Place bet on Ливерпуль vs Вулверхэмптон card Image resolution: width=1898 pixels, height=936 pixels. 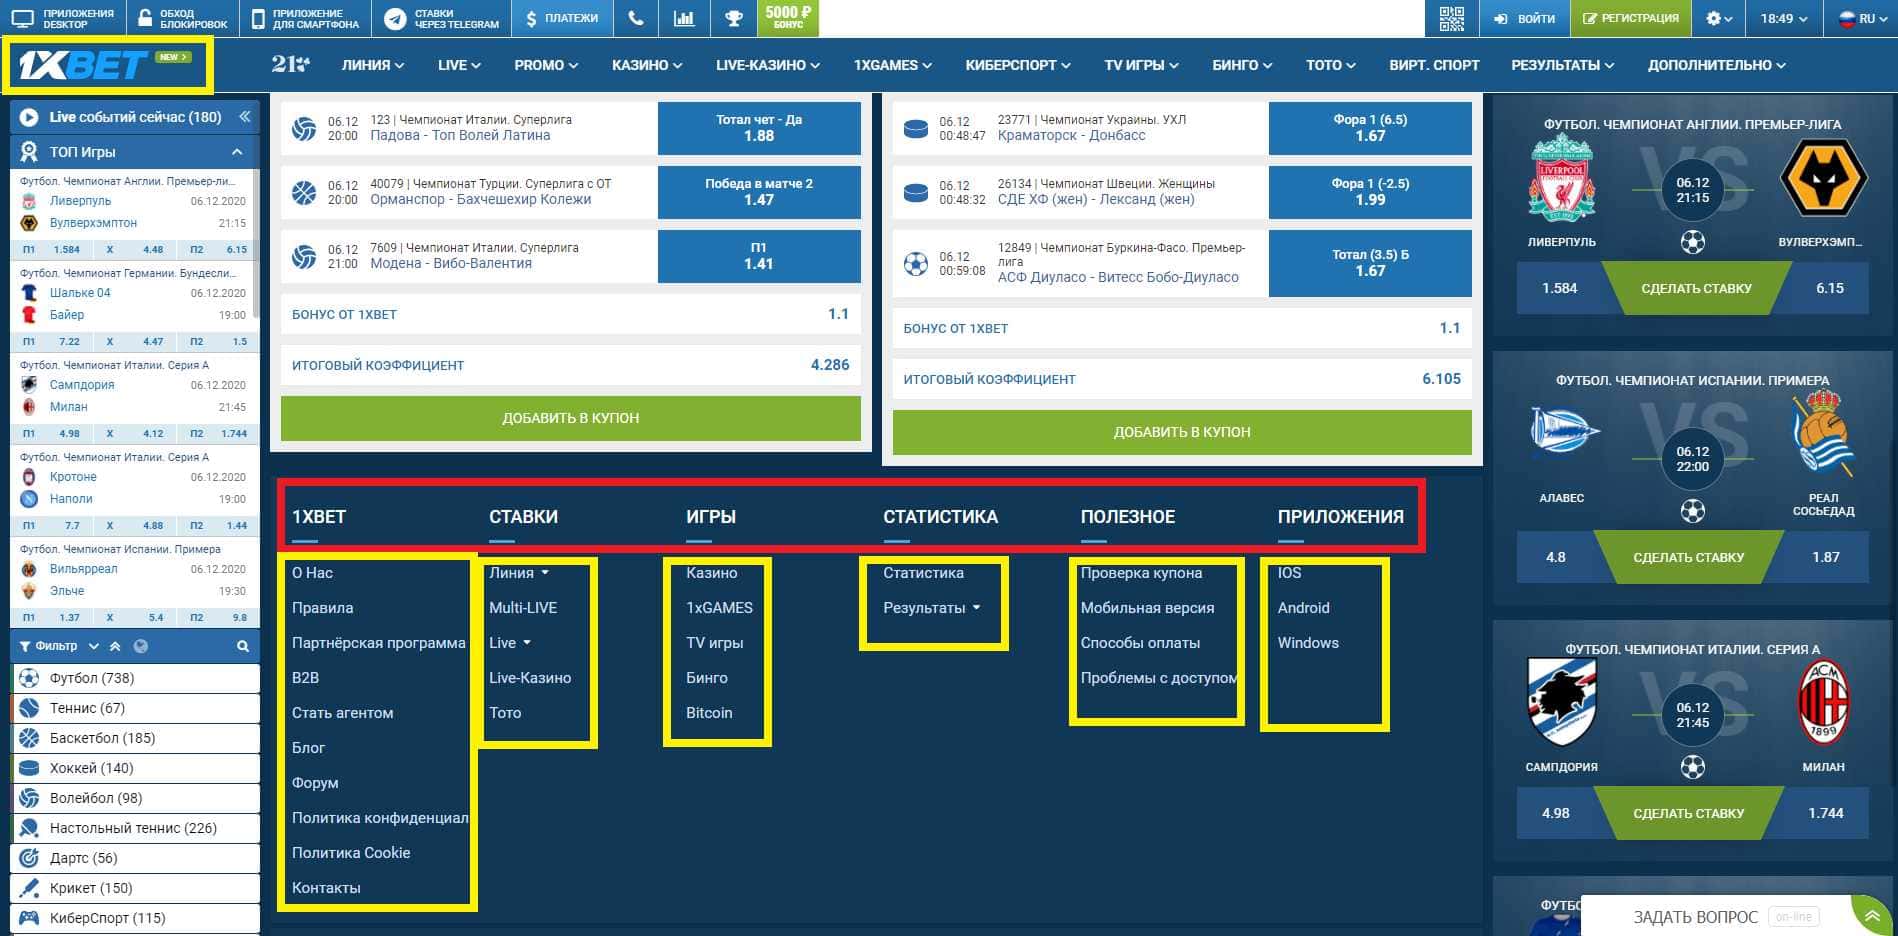(1696, 288)
